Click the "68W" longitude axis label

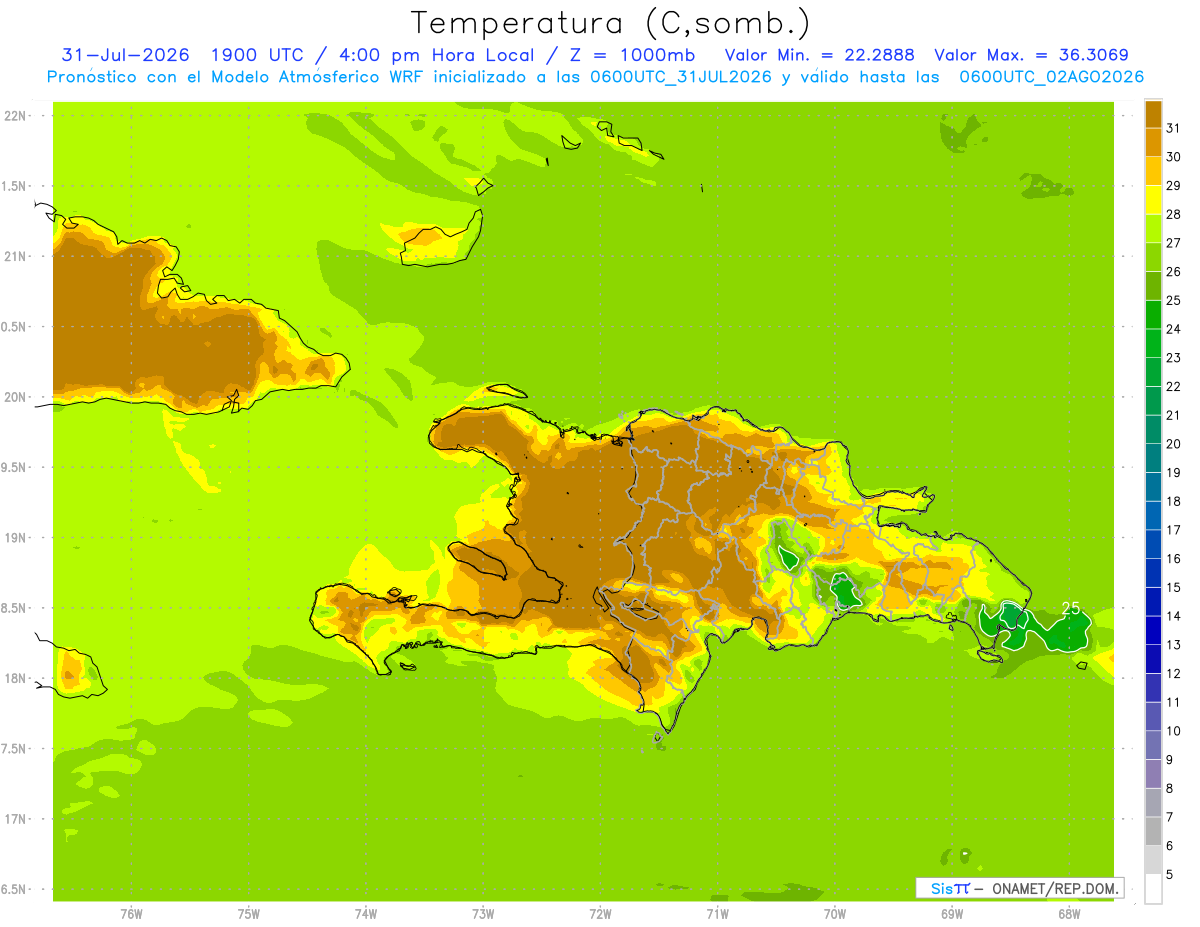[x=1069, y=914]
